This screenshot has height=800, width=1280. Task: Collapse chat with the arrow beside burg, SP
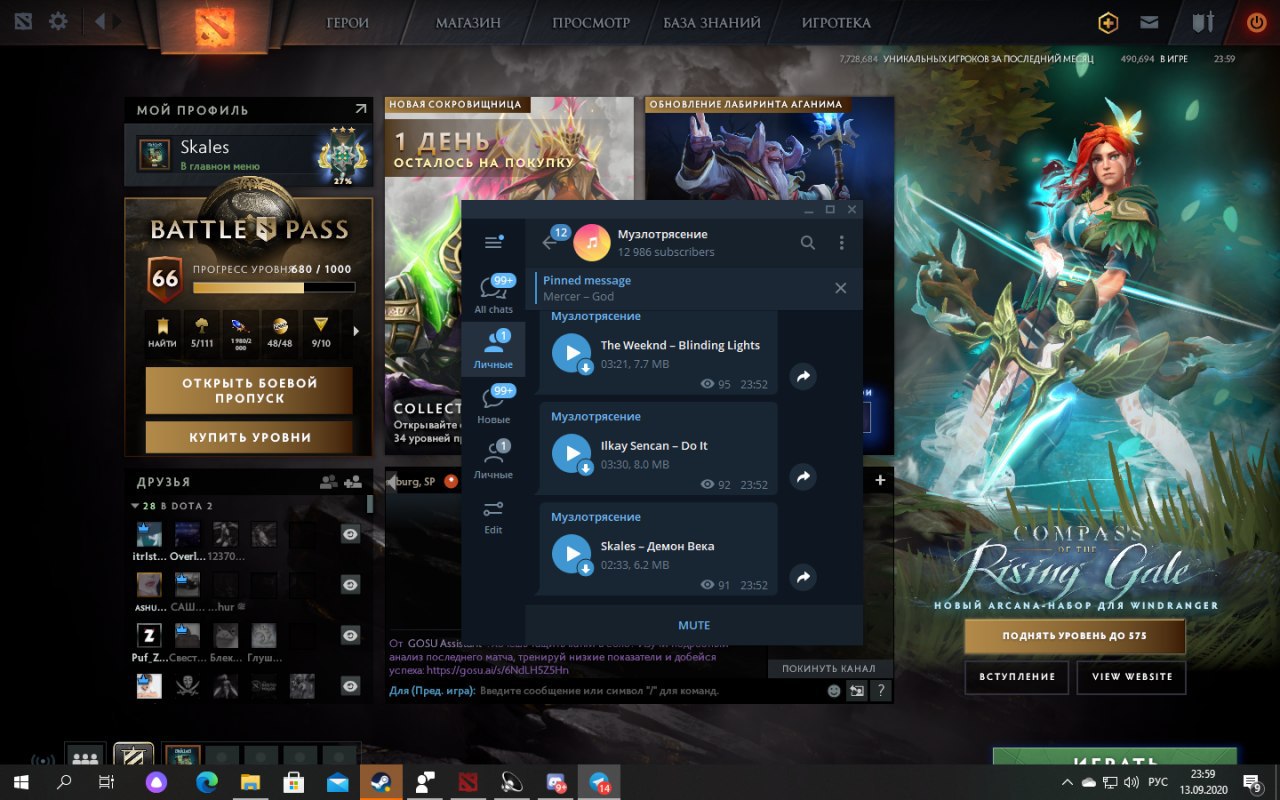click(x=391, y=481)
